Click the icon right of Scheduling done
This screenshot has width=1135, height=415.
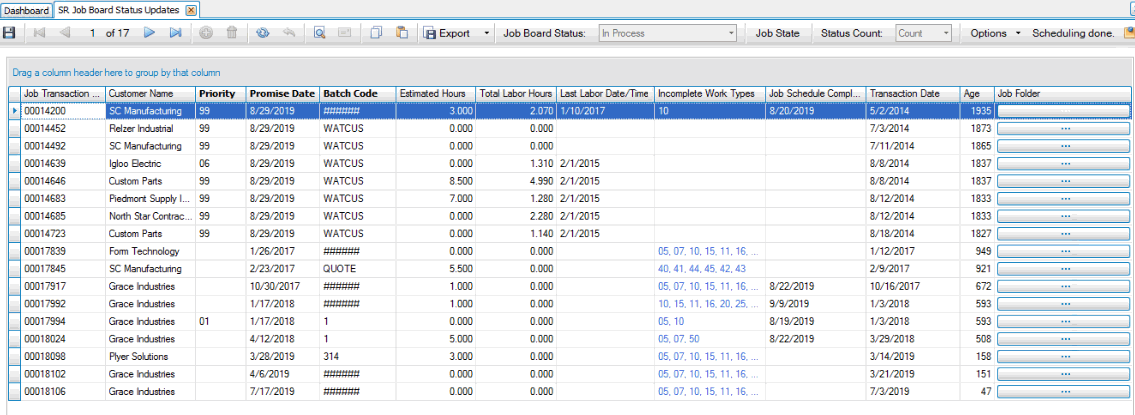point(1129,33)
